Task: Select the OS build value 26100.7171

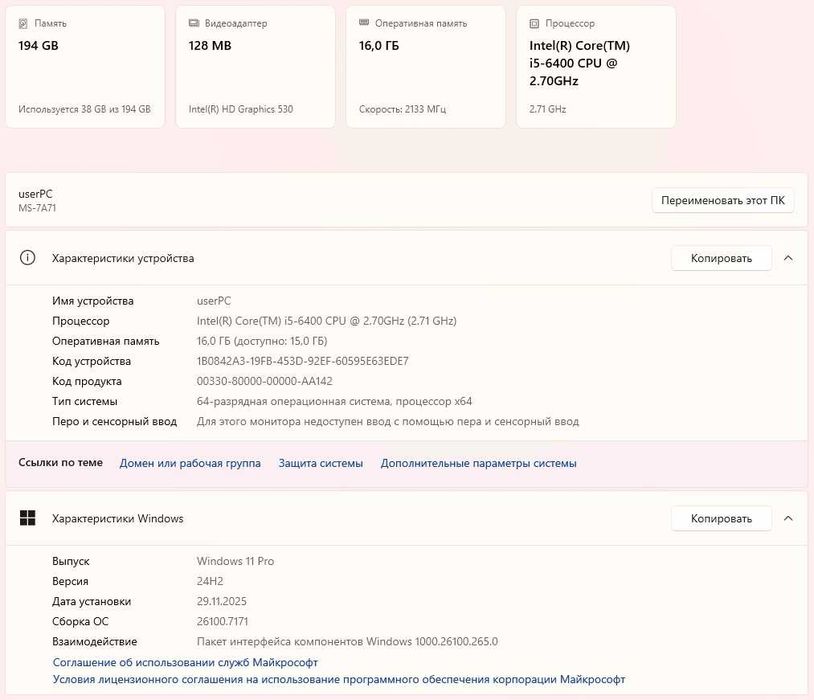Action: pos(222,621)
